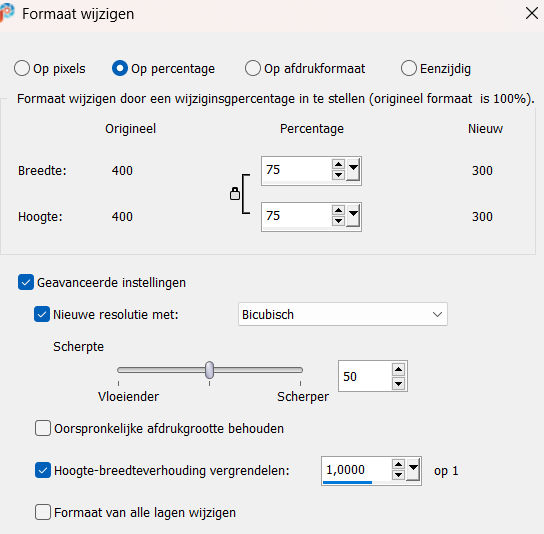544x534 pixels.
Task: Open the Bicubisch resampling dropdown
Action: point(343,314)
